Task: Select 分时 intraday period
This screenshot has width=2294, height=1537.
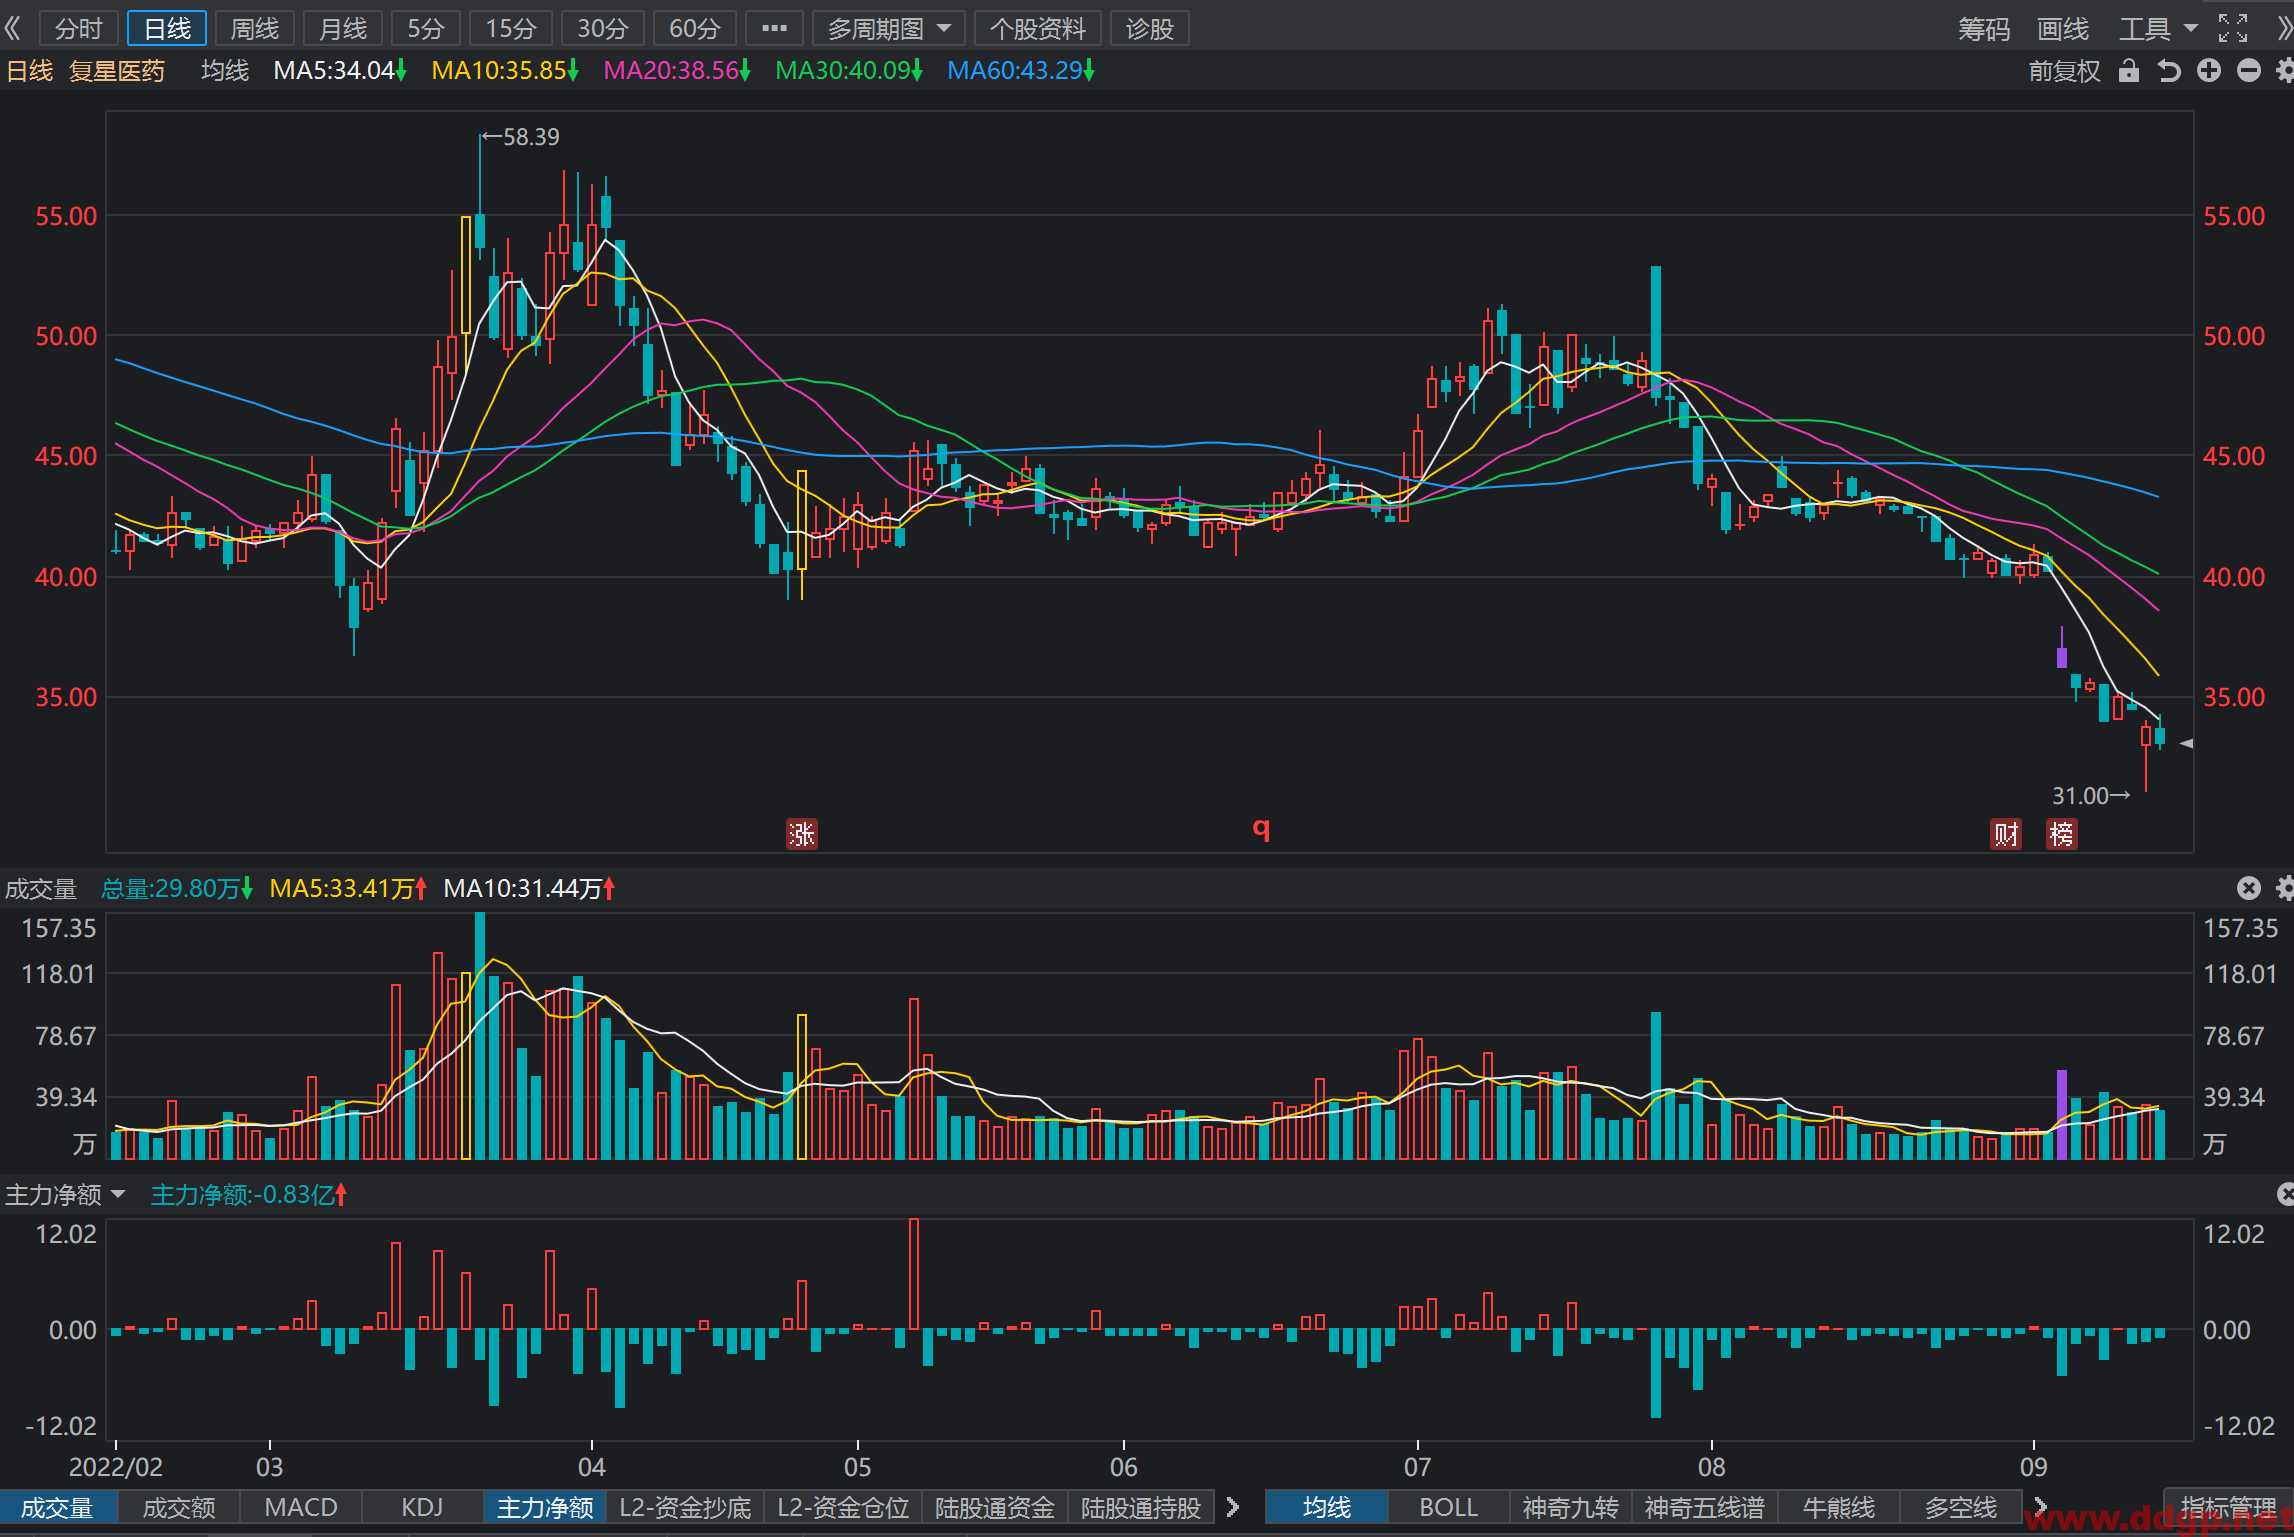Action: pos(79,28)
